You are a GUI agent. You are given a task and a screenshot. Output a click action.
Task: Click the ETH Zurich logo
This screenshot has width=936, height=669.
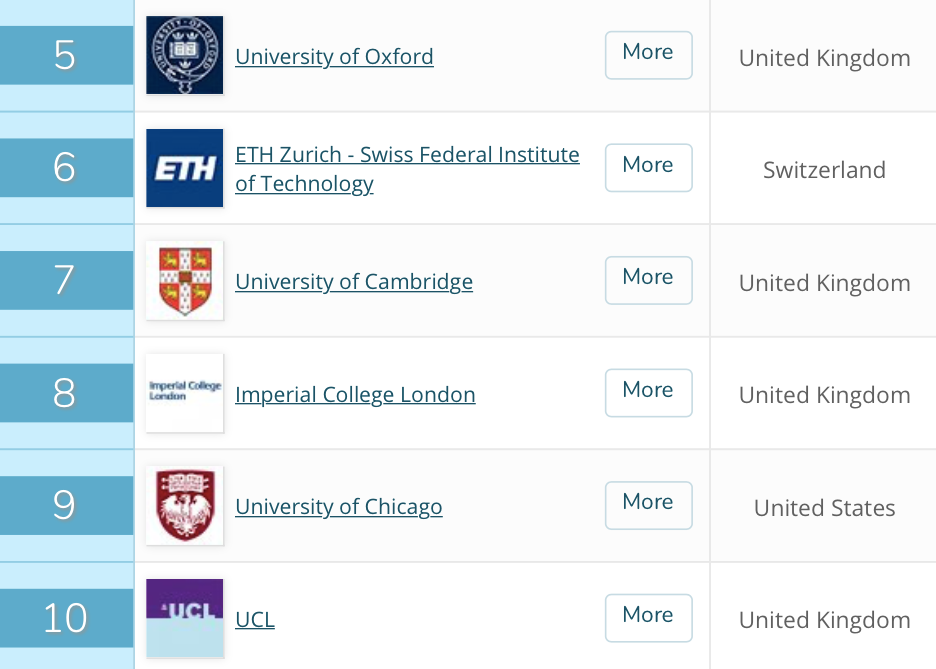coord(184,168)
